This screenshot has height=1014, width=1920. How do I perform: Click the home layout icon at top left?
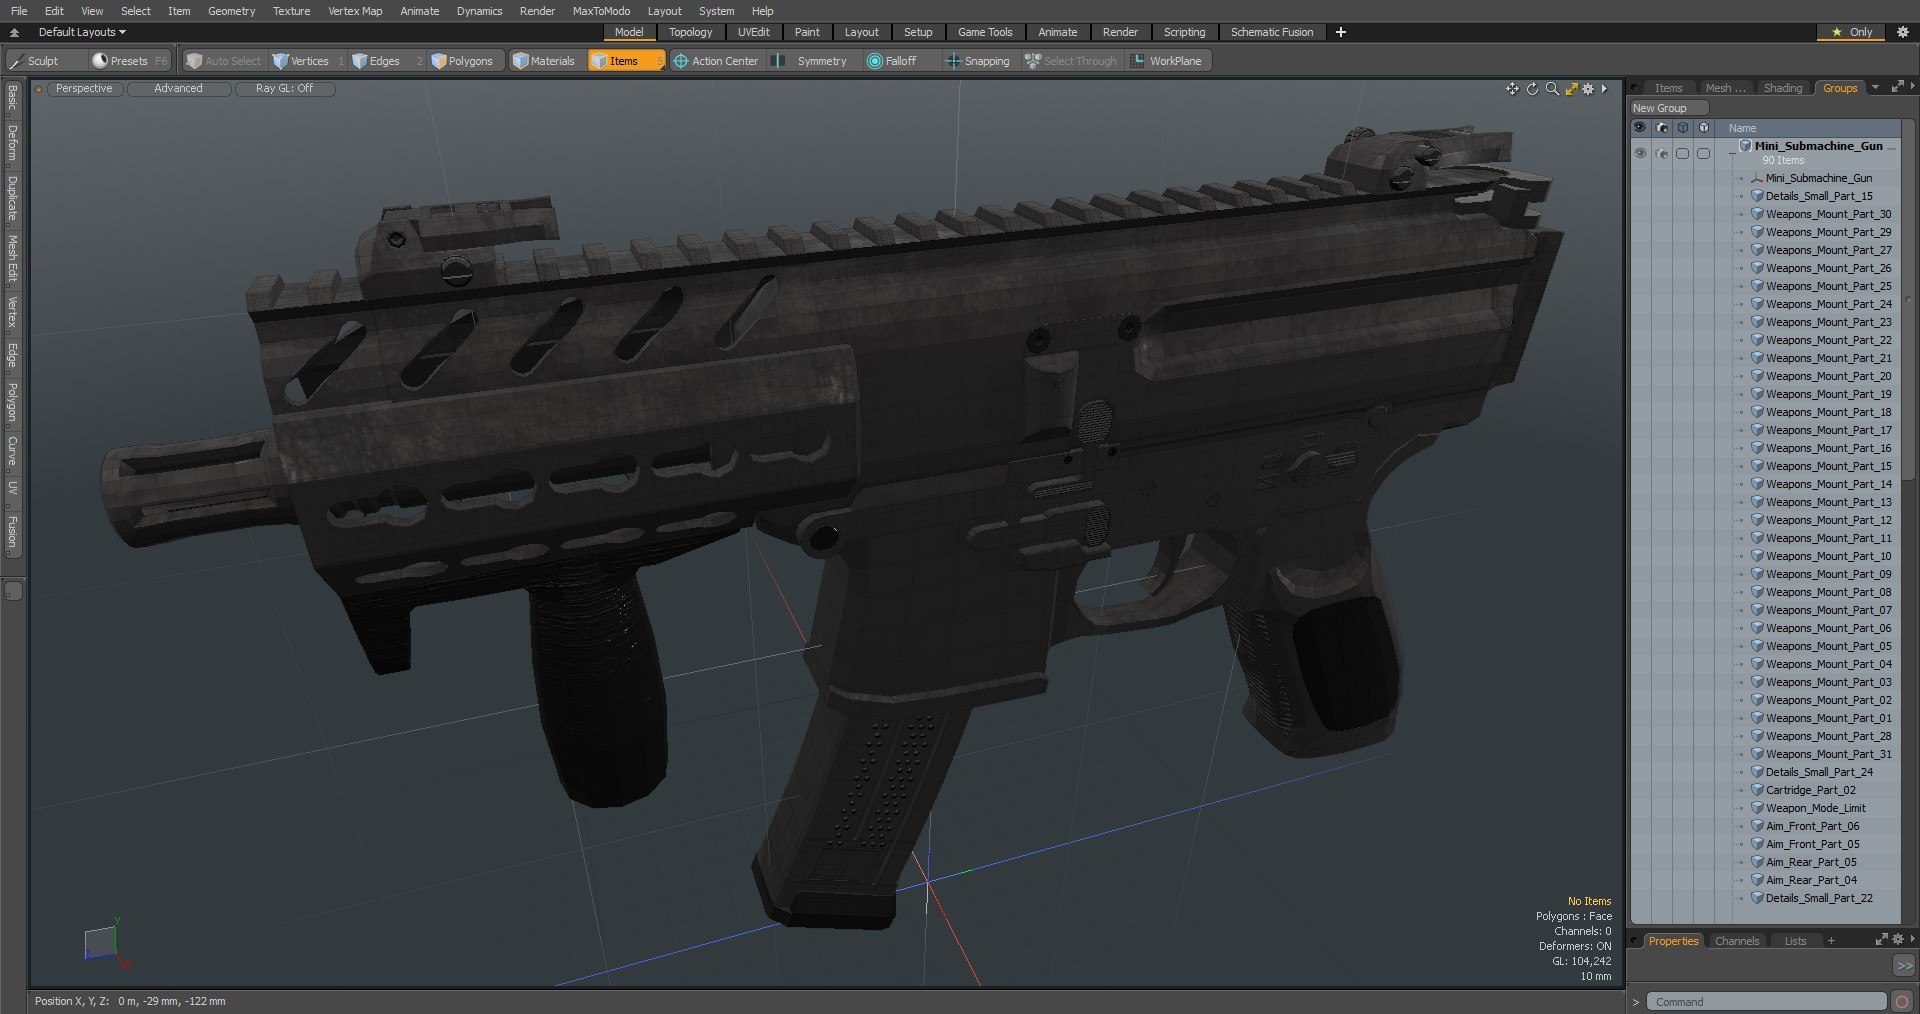[14, 32]
